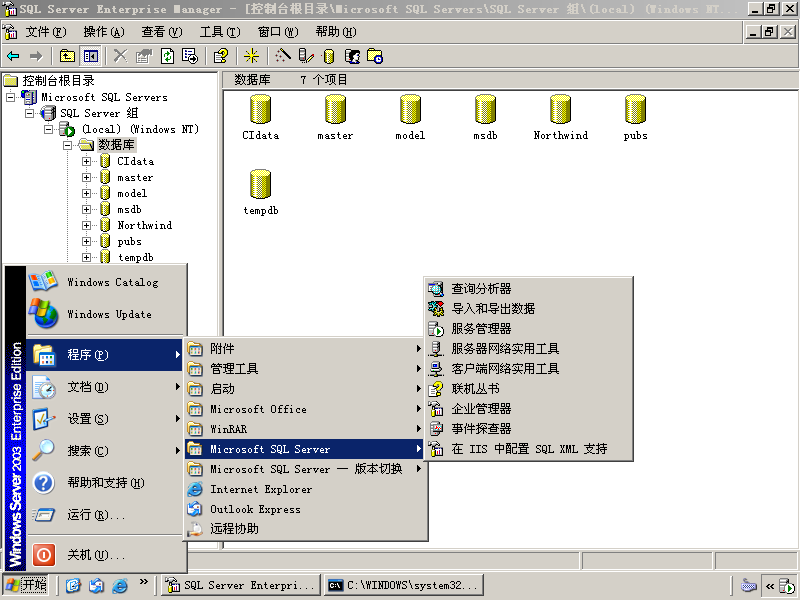The image size is (800, 600).
Task: Expand the CIdata tree node
Action: point(86,161)
